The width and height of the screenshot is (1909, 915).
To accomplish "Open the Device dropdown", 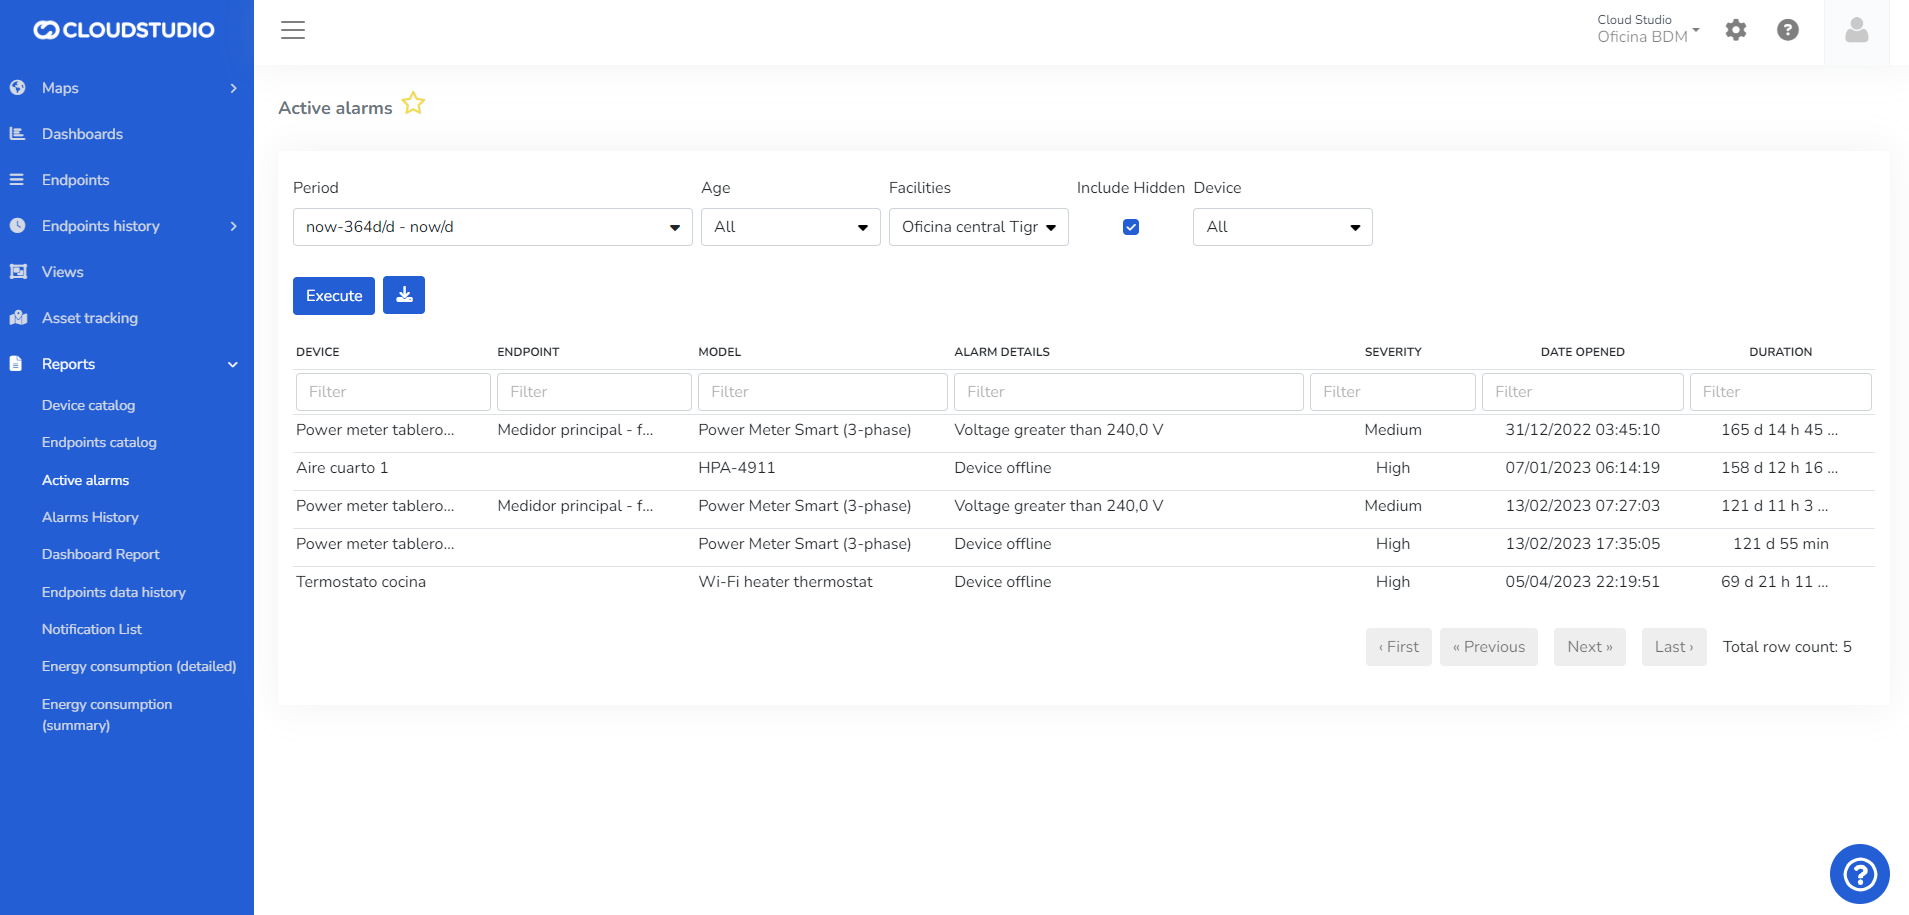I will click(1282, 227).
